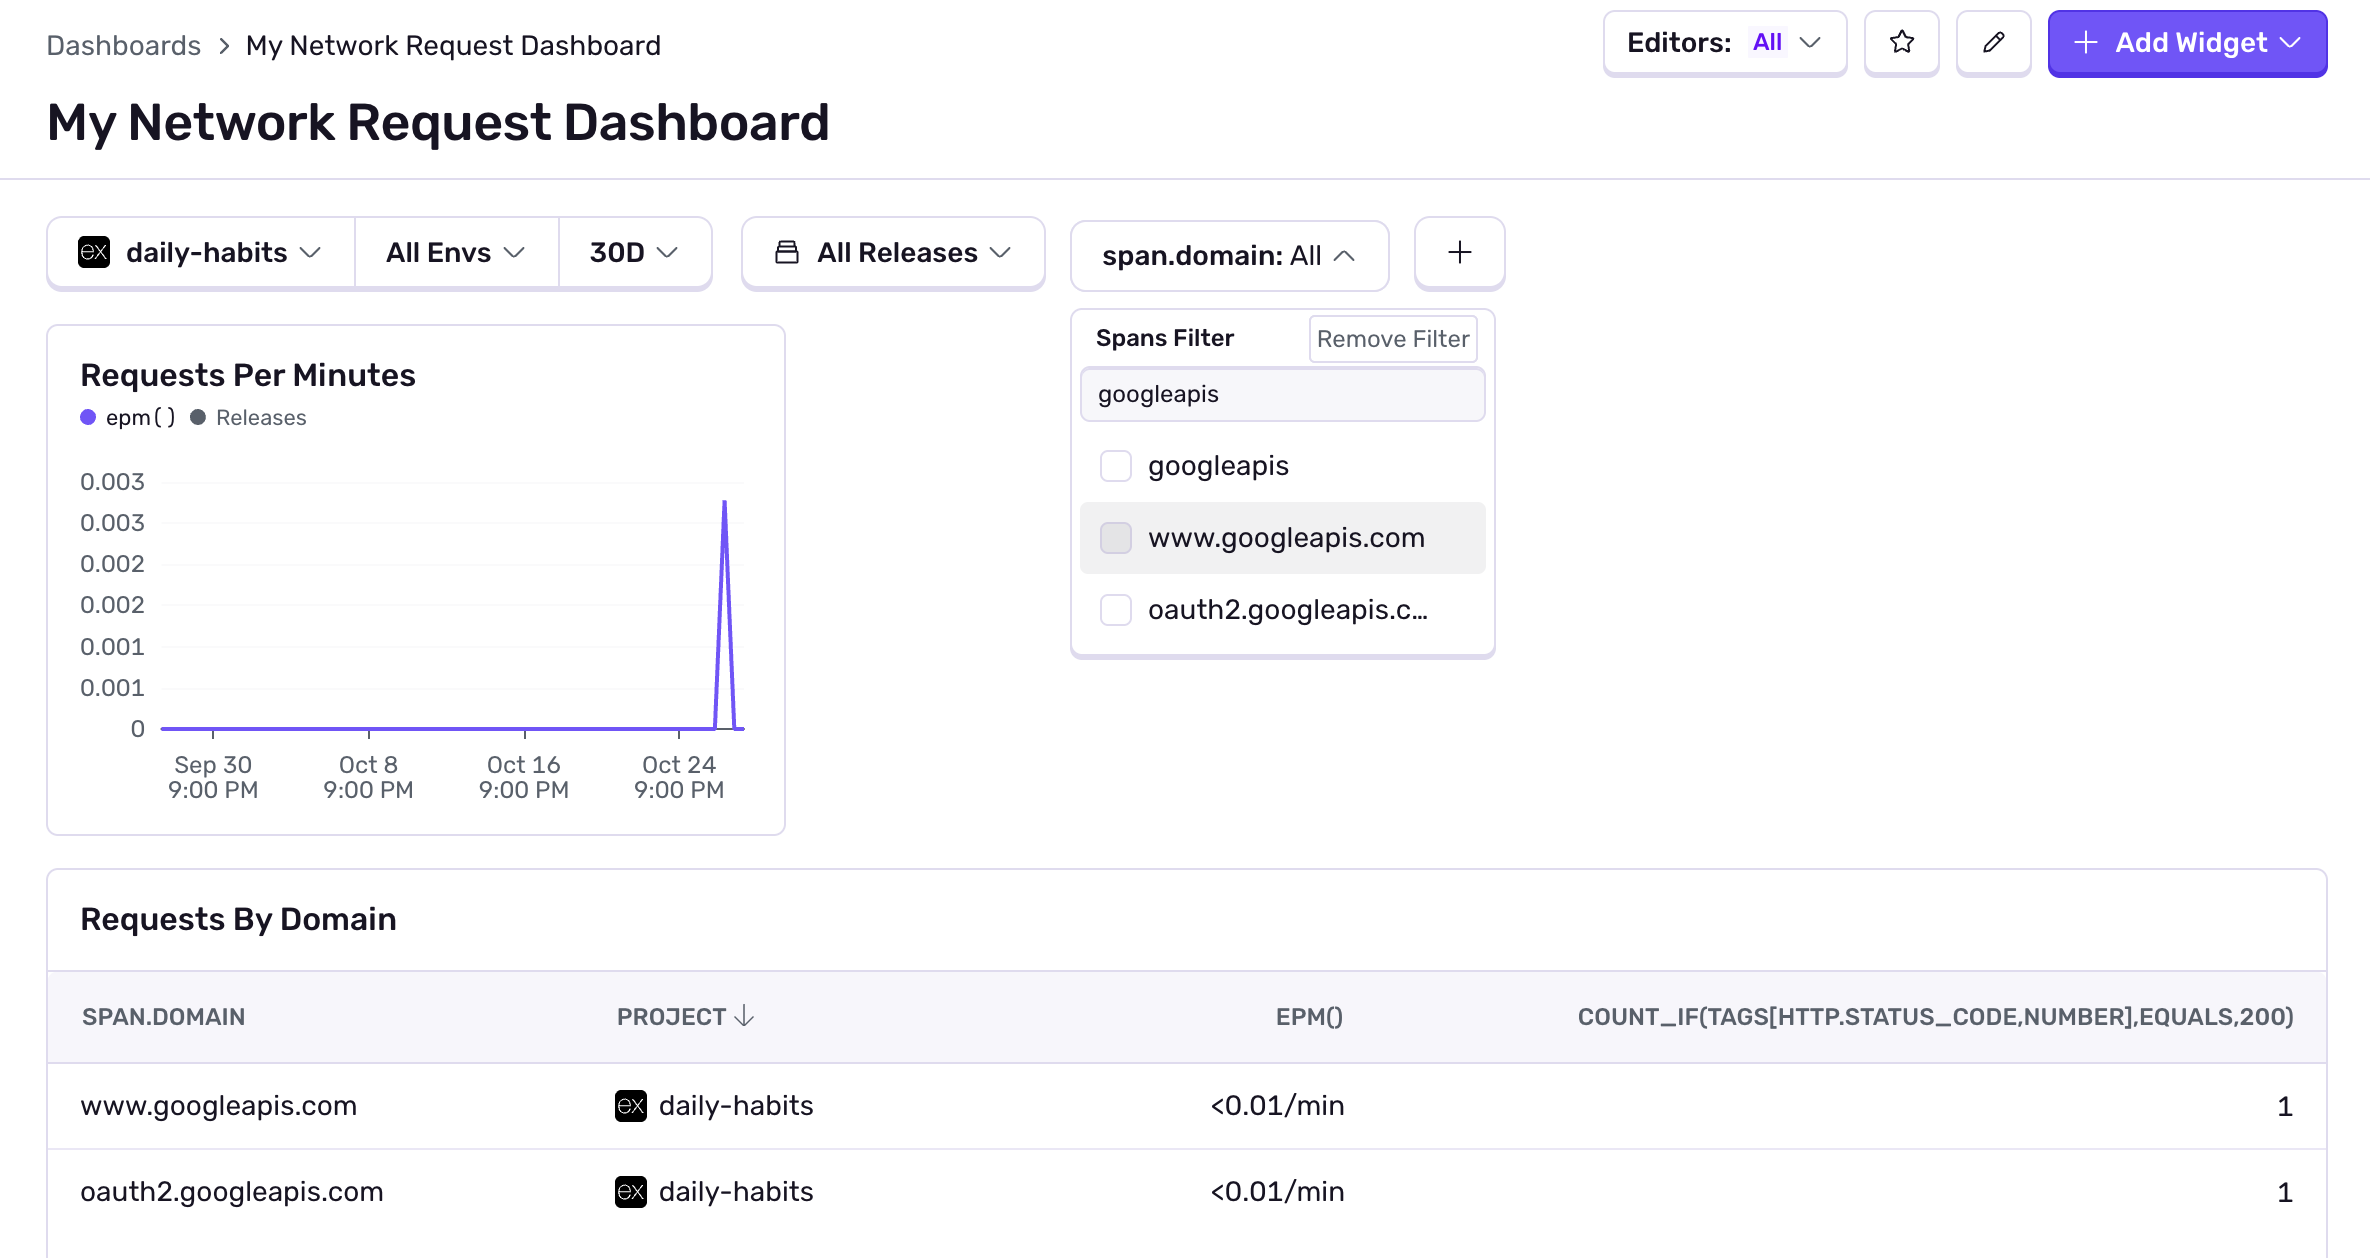The height and width of the screenshot is (1258, 2370).
Task: Expand the 30D date range selector
Action: pos(634,253)
